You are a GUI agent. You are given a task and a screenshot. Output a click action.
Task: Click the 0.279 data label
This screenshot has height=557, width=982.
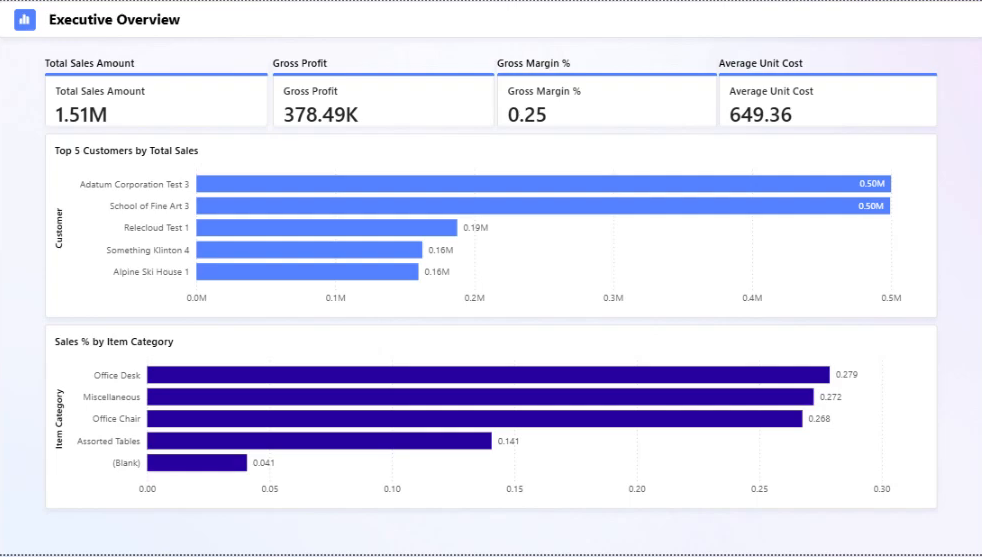(847, 375)
